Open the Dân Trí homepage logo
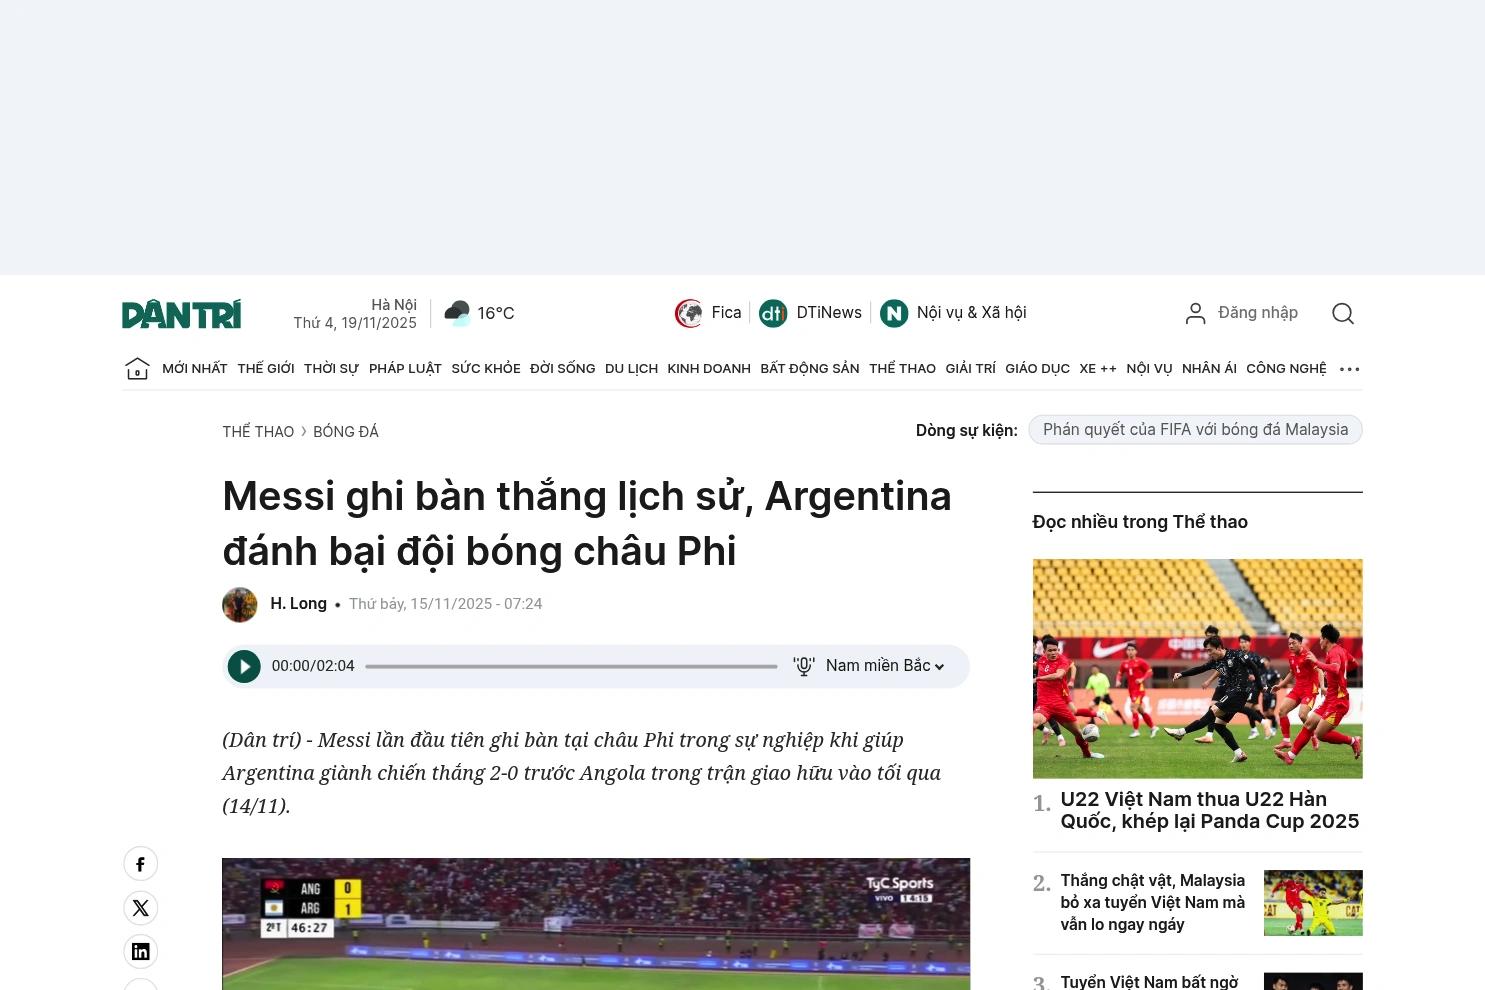Screen dimensions: 1485x990 pos(181,314)
